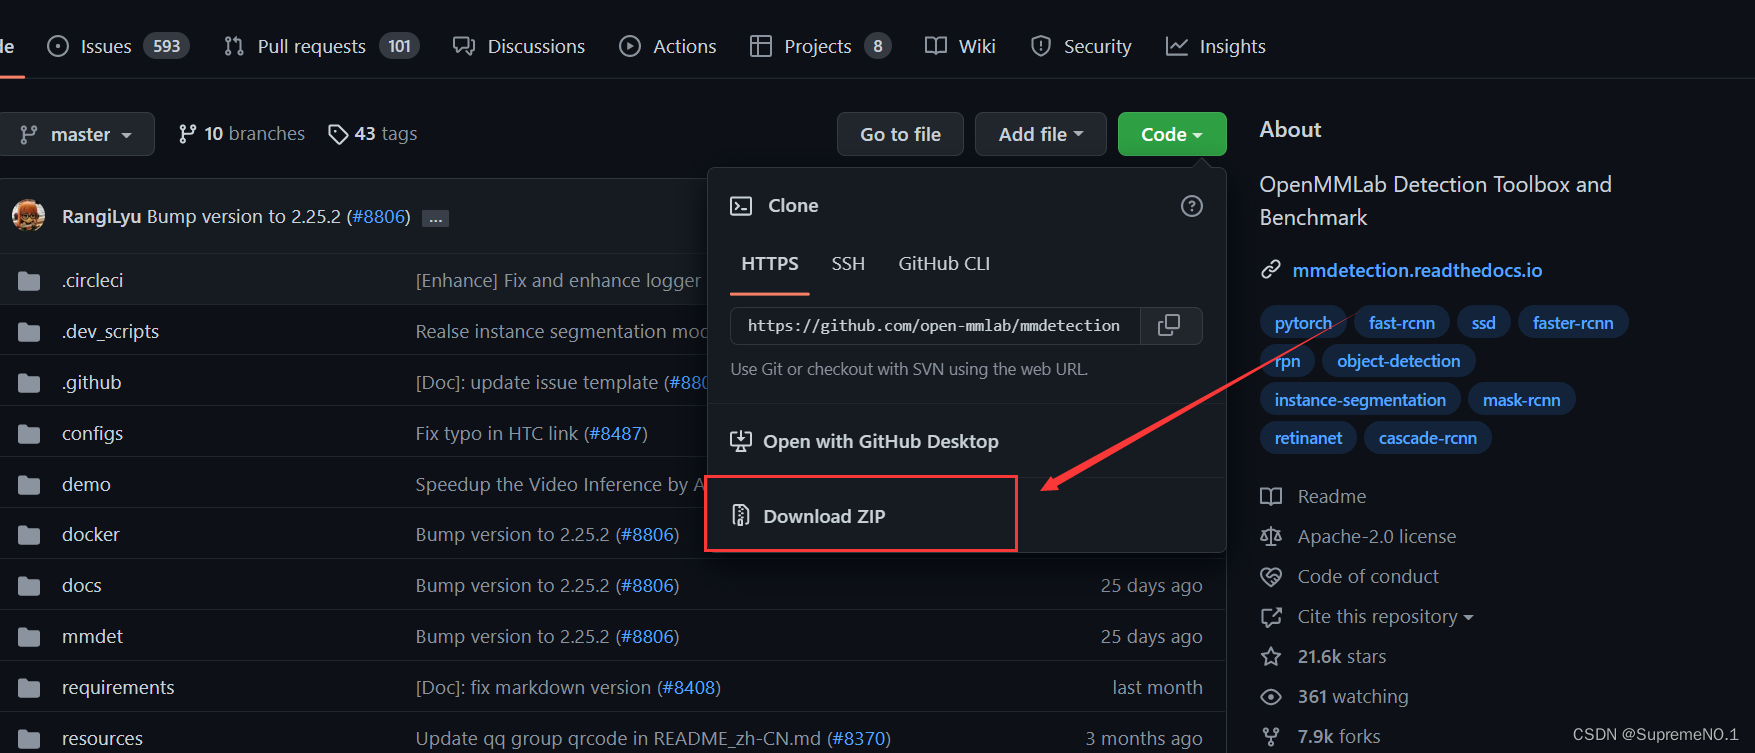Open commit link #8806 in header row
The image size is (1755, 753).
coord(378,217)
